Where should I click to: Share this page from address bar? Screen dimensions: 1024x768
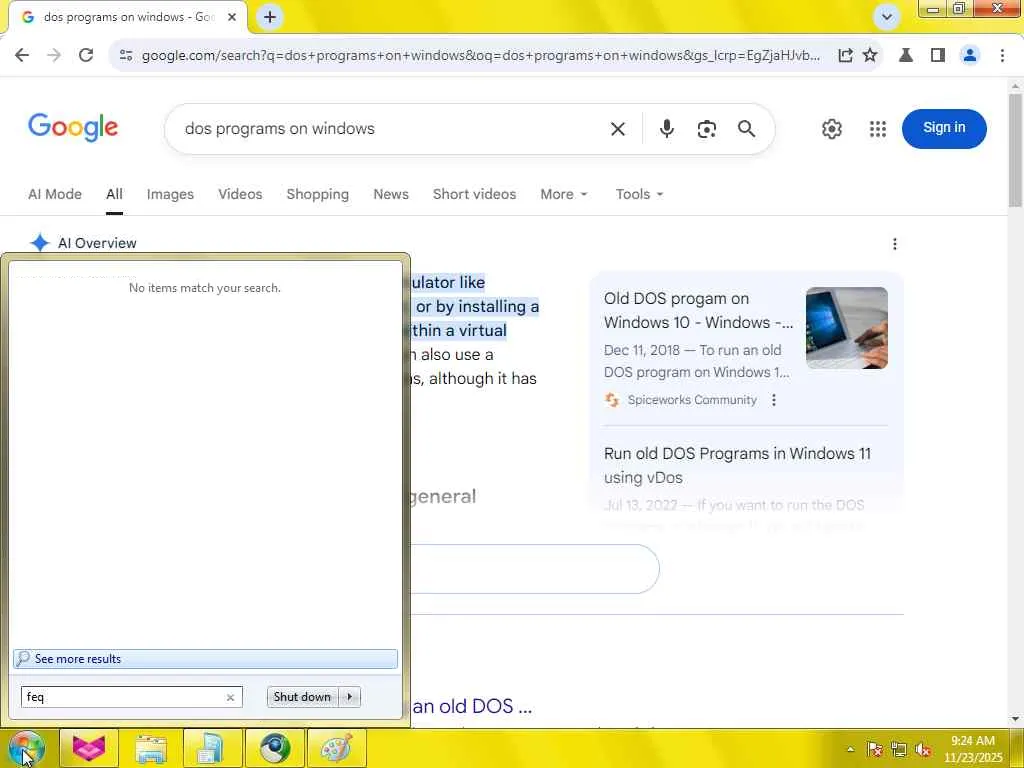click(845, 56)
